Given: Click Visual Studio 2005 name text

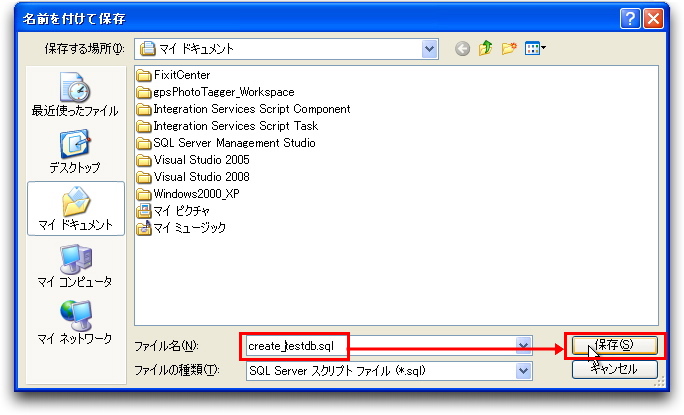Looking at the screenshot, I should point(202,160).
